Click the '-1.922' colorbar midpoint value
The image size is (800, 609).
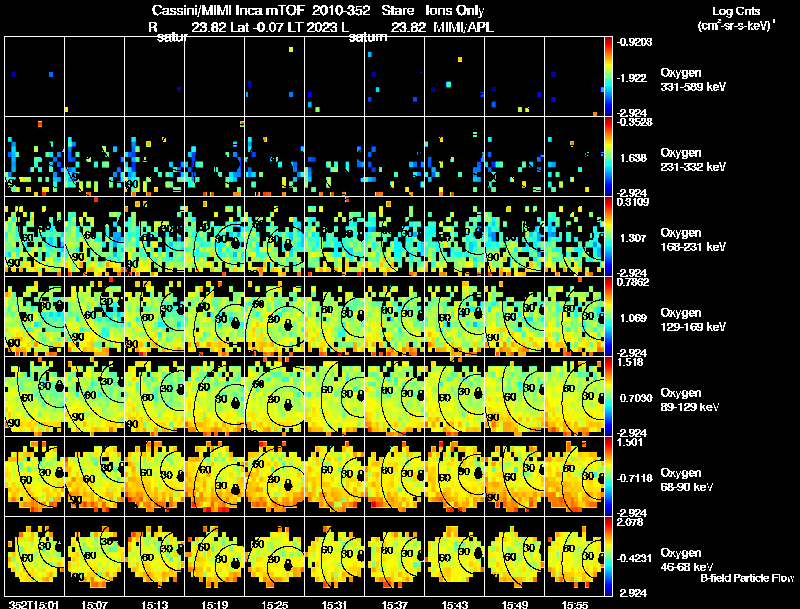click(x=632, y=78)
